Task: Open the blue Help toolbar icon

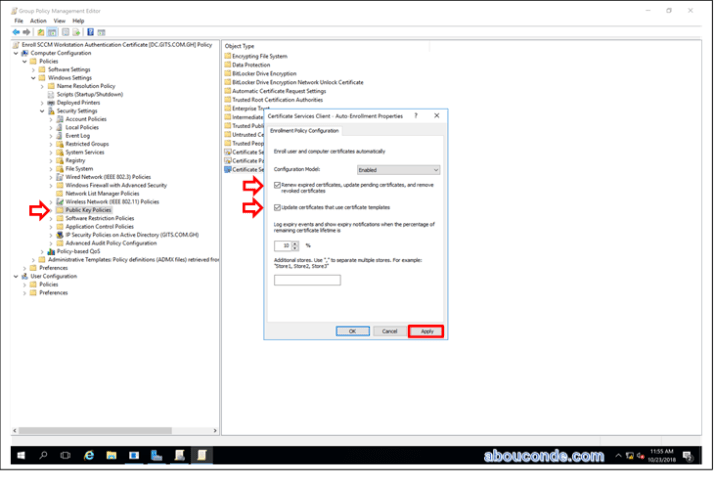Action: [x=90, y=32]
